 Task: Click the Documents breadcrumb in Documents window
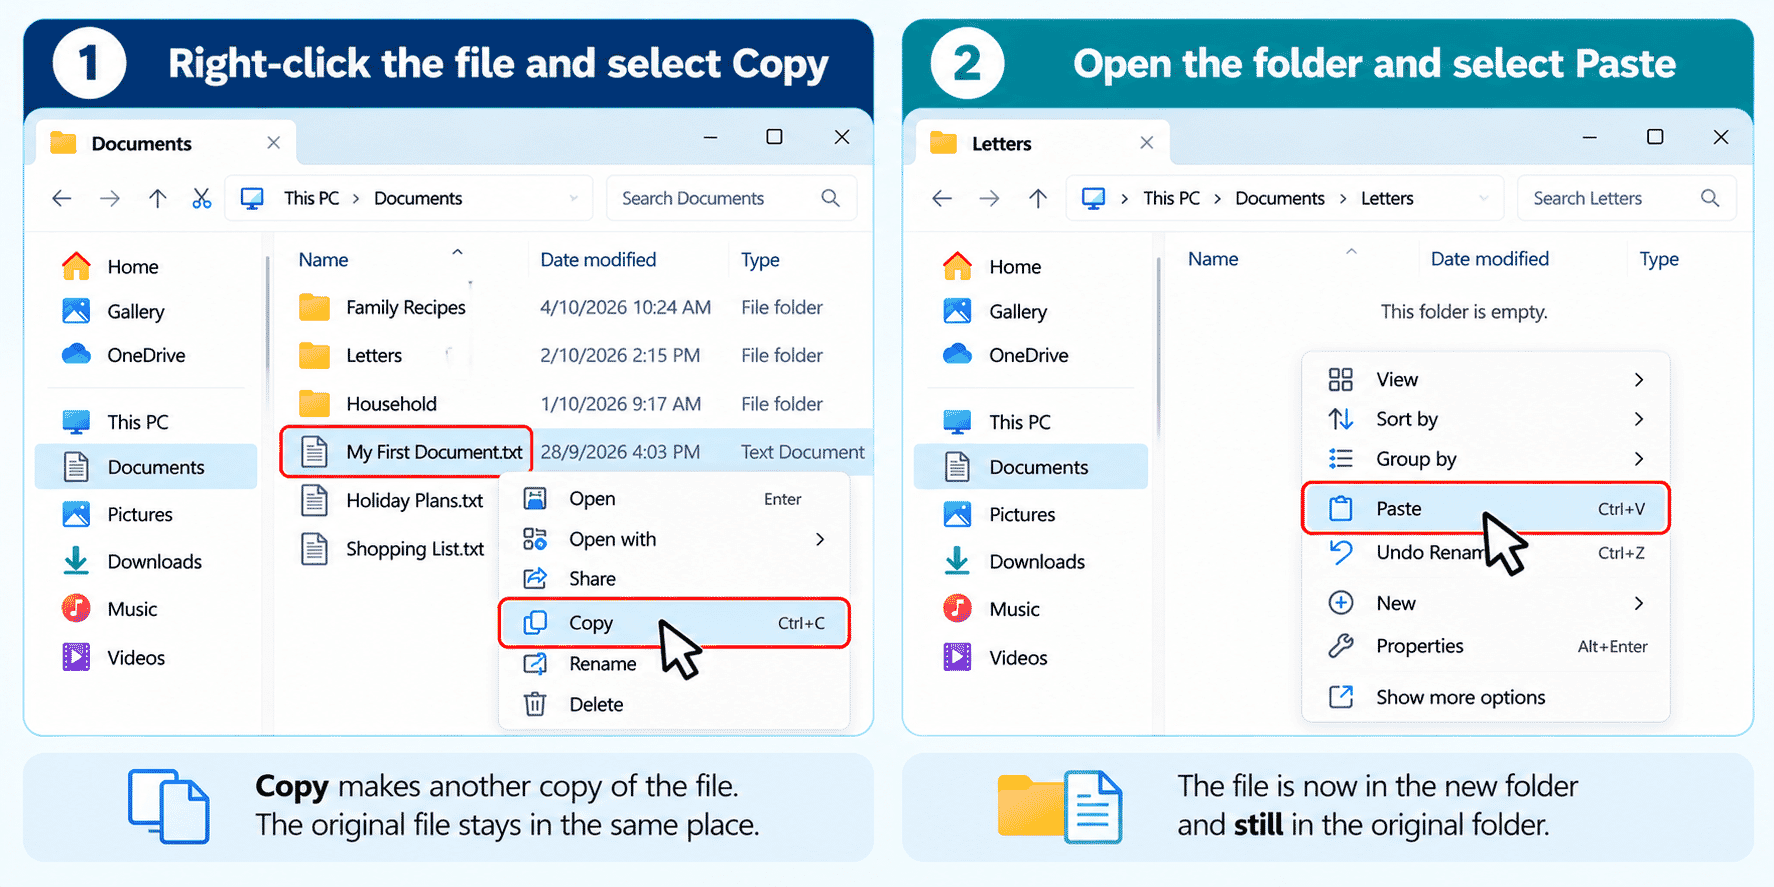[418, 198]
